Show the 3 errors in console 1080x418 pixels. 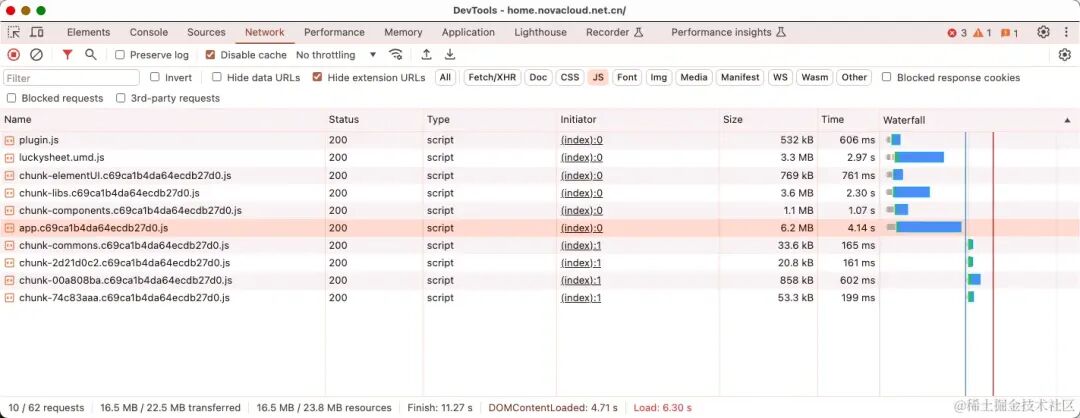pos(957,32)
